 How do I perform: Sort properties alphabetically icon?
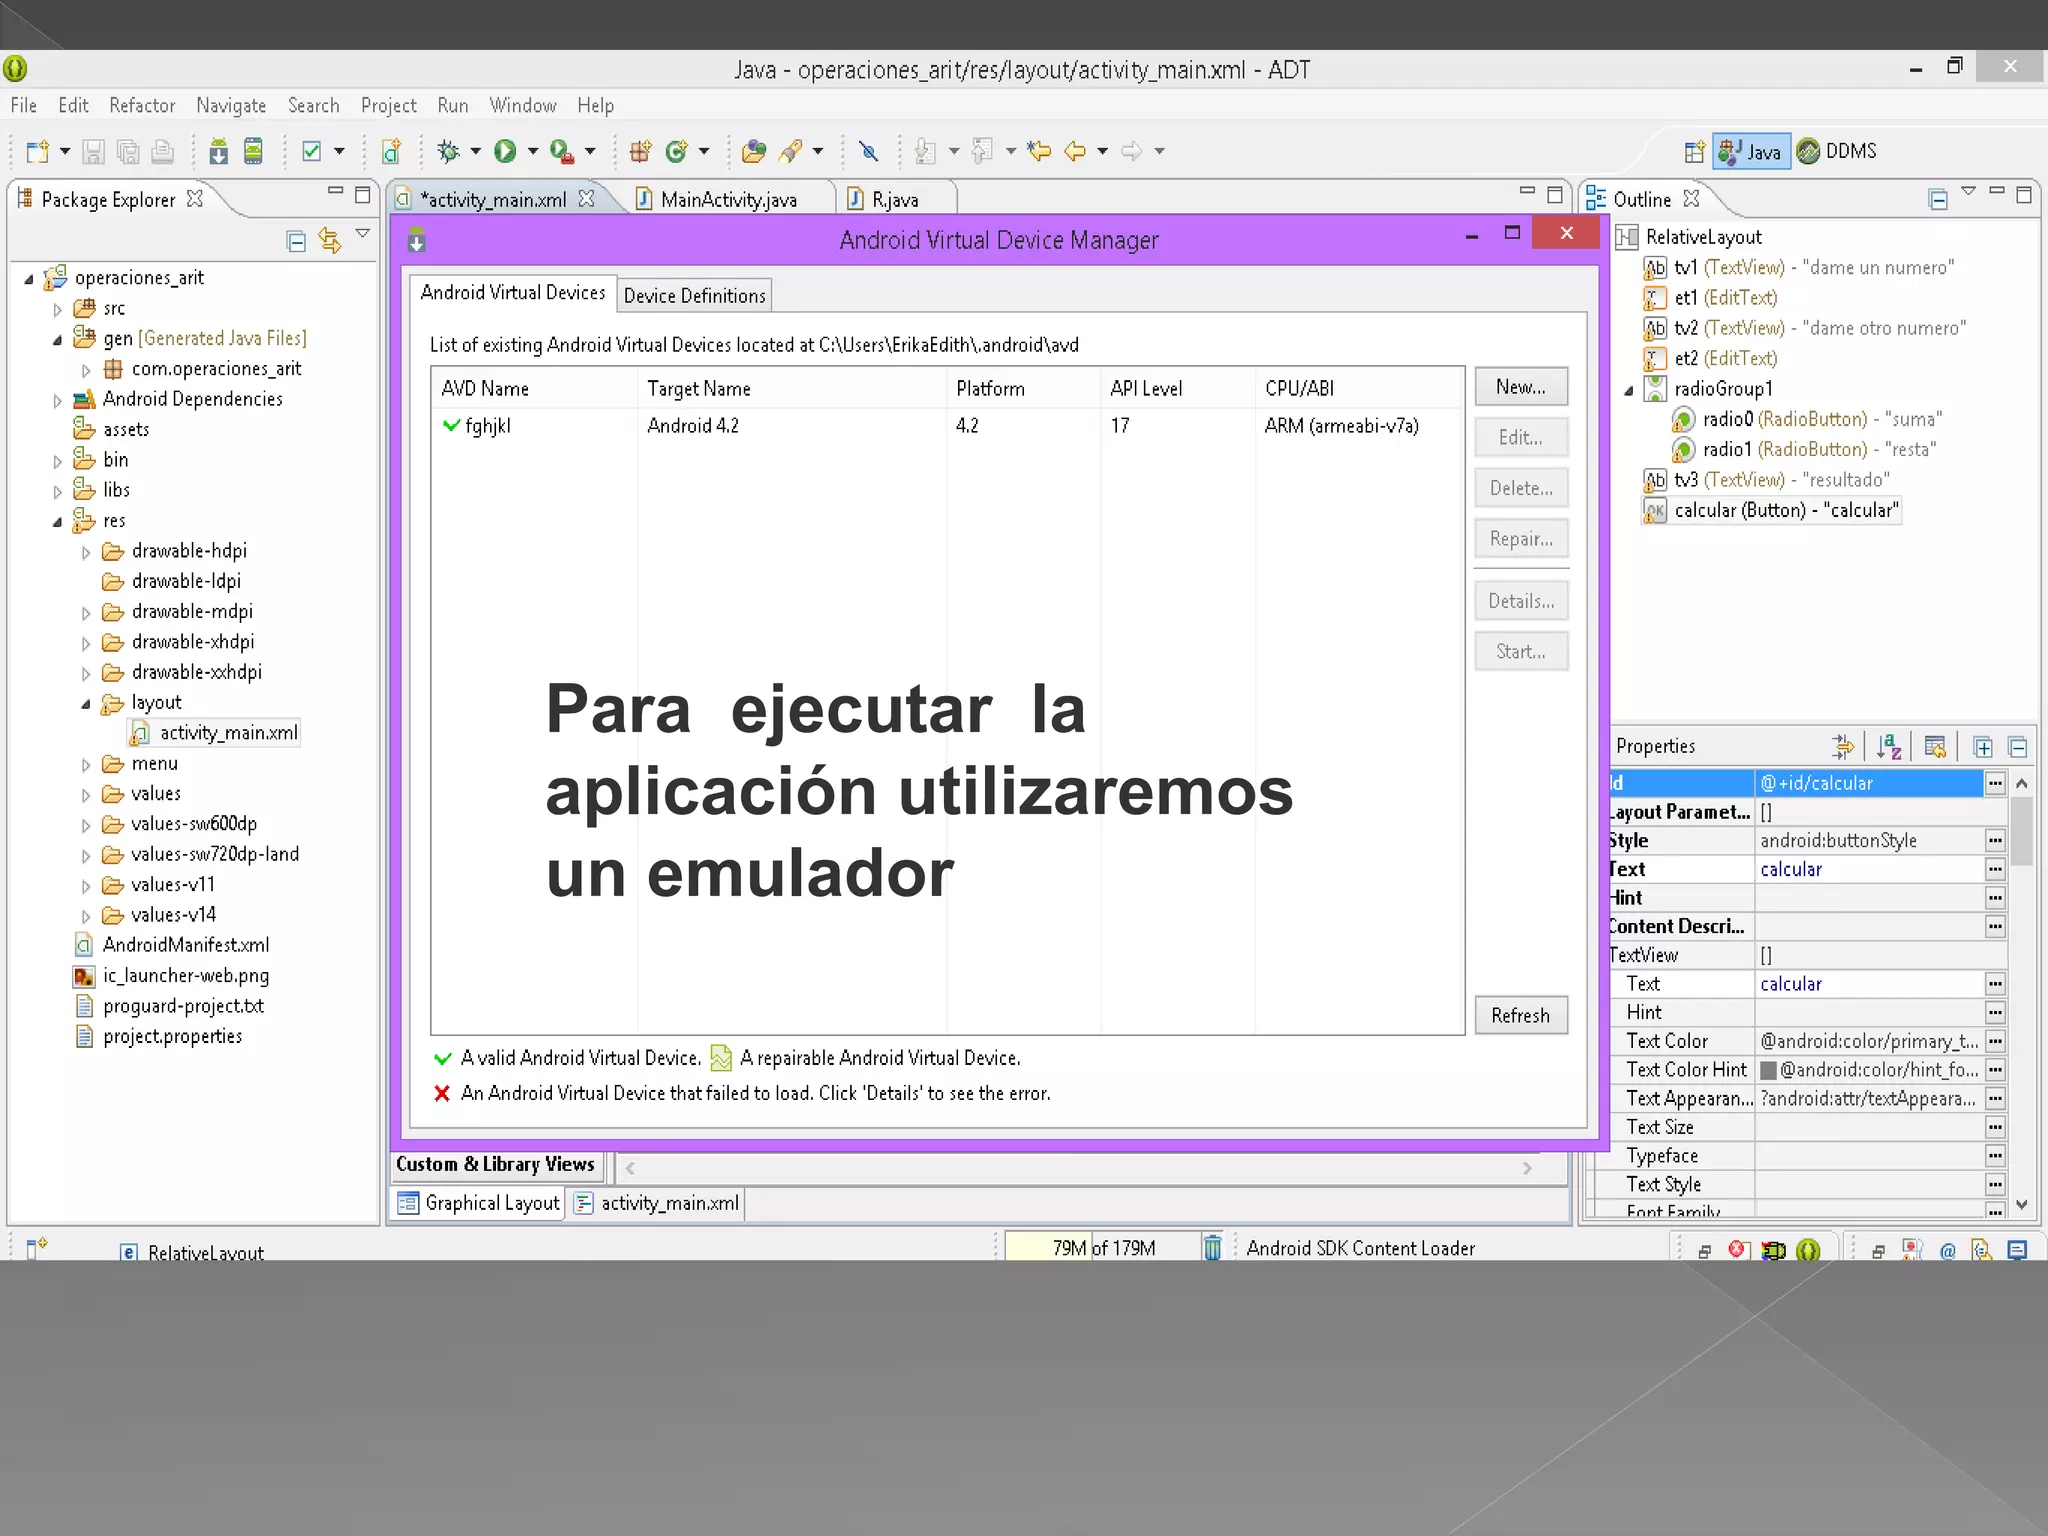(1889, 746)
